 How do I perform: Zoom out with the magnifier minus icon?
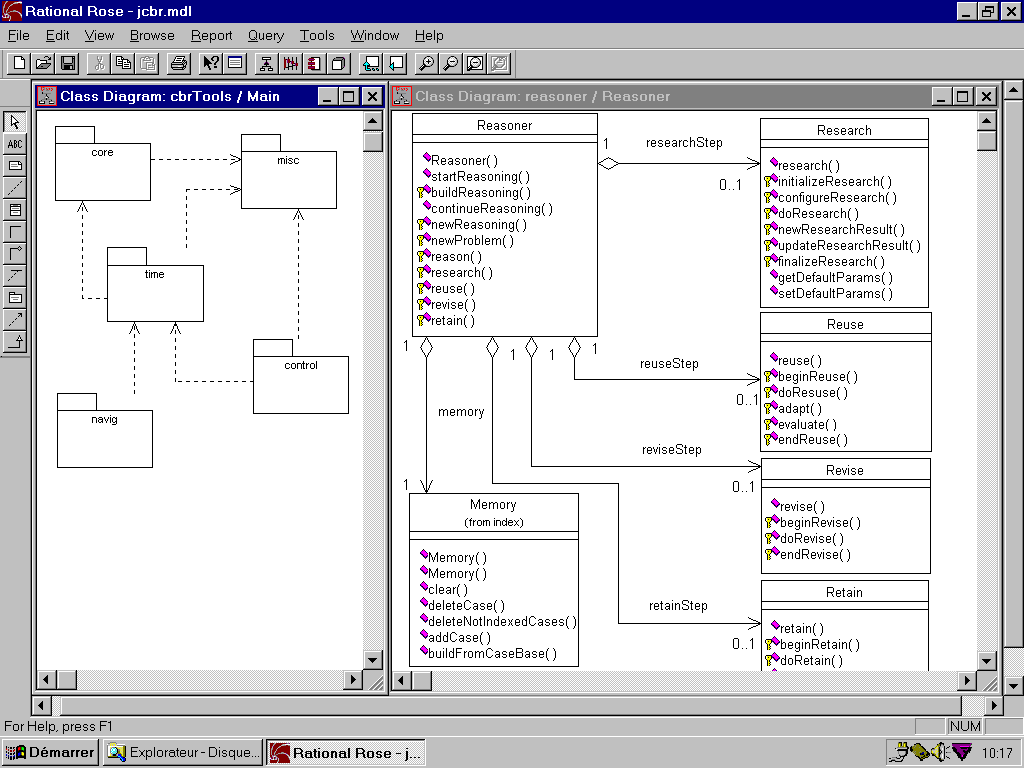pyautogui.click(x=451, y=63)
